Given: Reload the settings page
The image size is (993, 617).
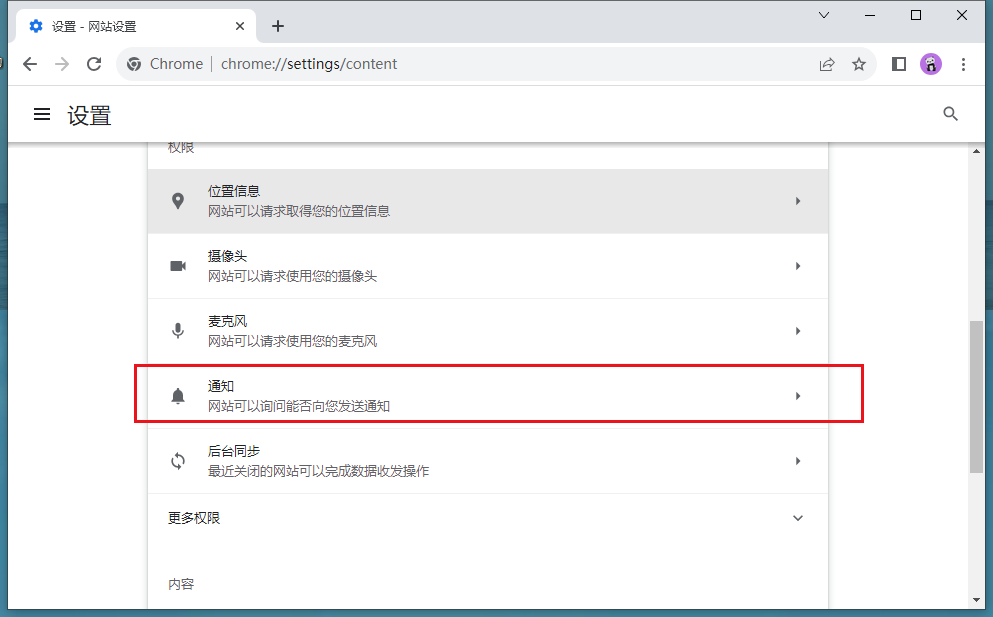Looking at the screenshot, I should 94,64.
